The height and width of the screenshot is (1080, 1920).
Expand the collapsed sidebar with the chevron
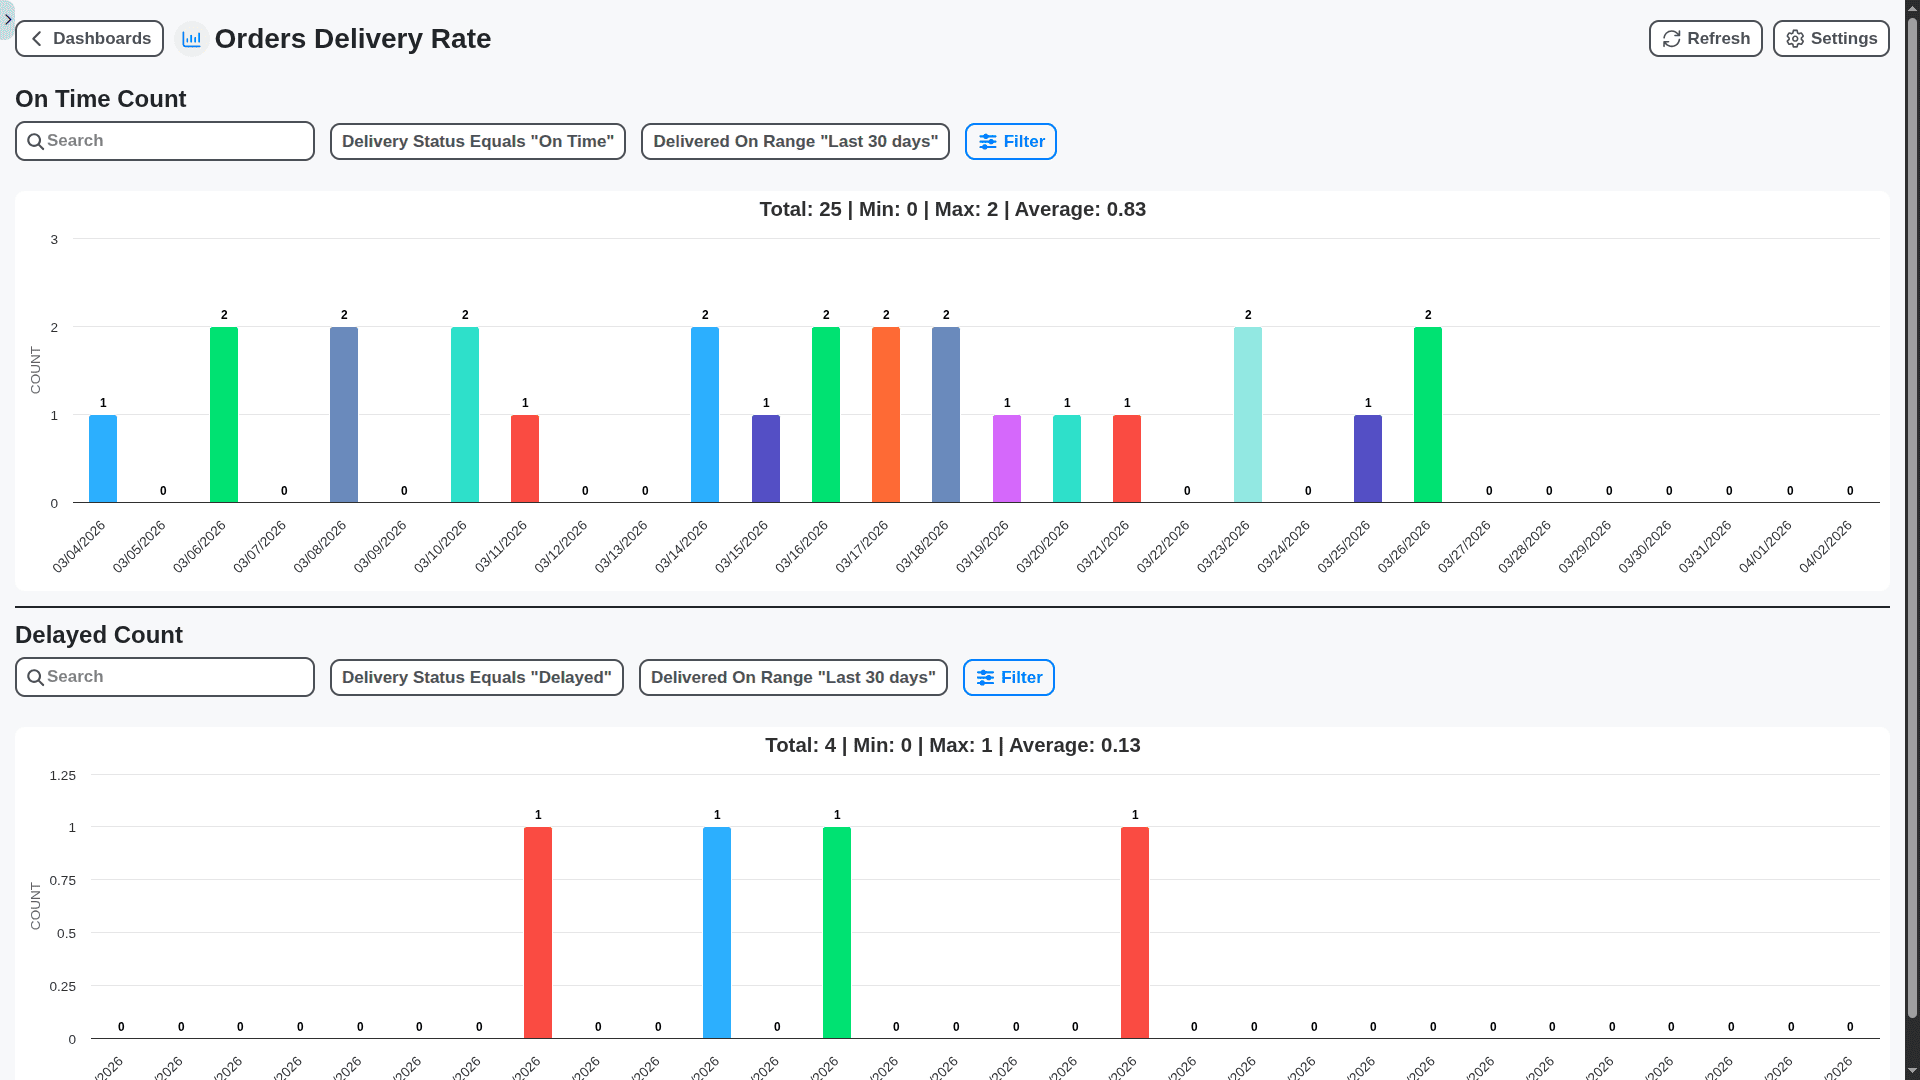(x=8, y=19)
